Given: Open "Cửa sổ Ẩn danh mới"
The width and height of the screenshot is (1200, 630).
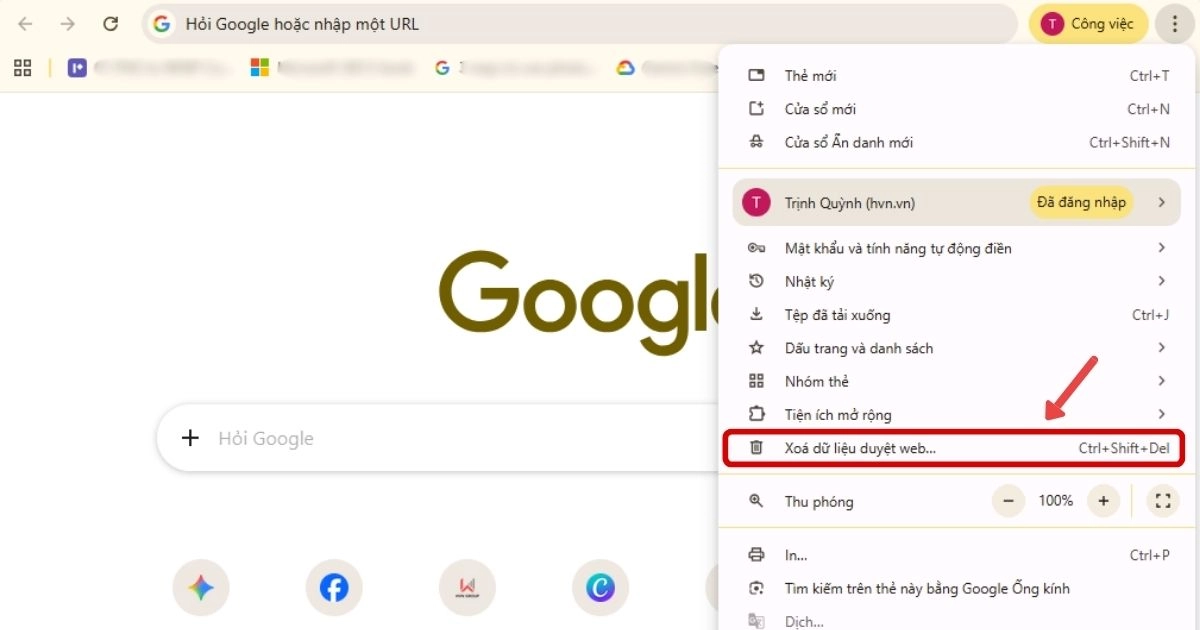Looking at the screenshot, I should click(958, 143).
